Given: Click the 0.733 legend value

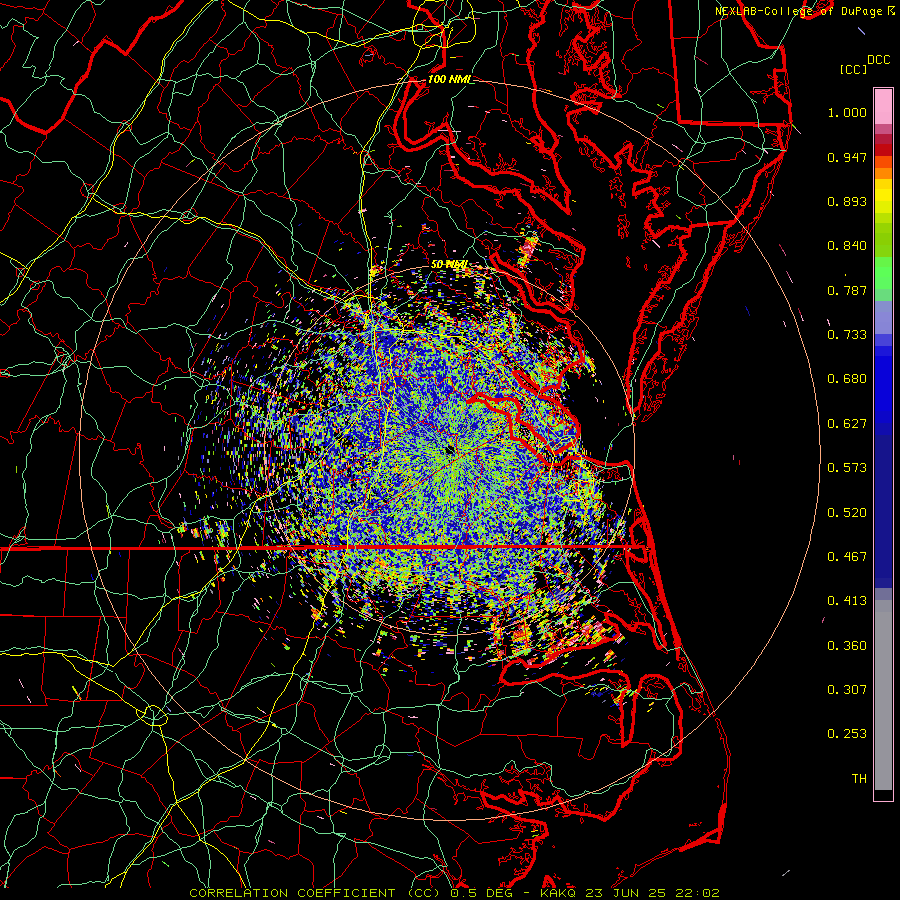Looking at the screenshot, I should 847,335.
